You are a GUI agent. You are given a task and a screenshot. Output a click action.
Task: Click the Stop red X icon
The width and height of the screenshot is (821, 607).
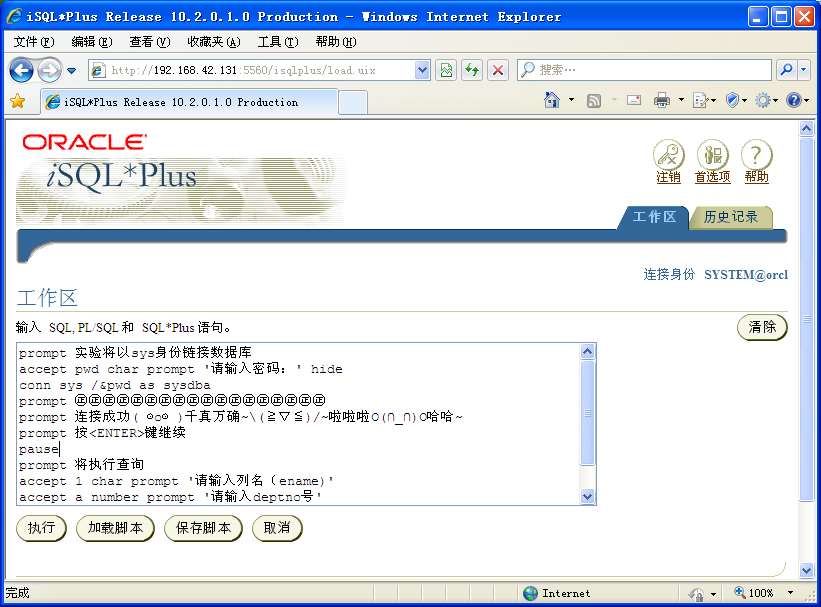498,70
